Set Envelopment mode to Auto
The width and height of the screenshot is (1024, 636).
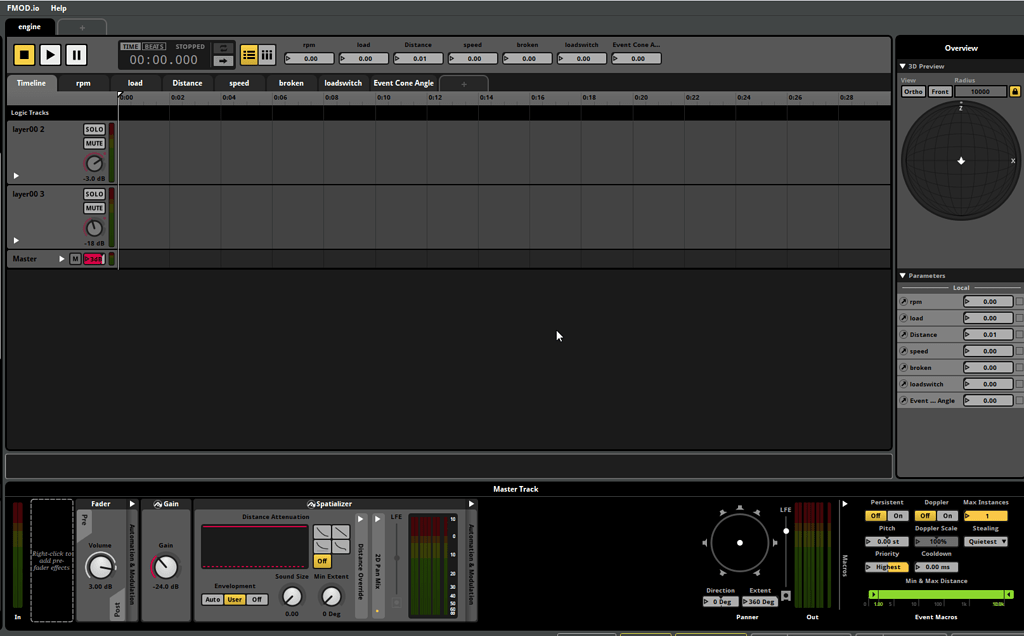(212, 599)
